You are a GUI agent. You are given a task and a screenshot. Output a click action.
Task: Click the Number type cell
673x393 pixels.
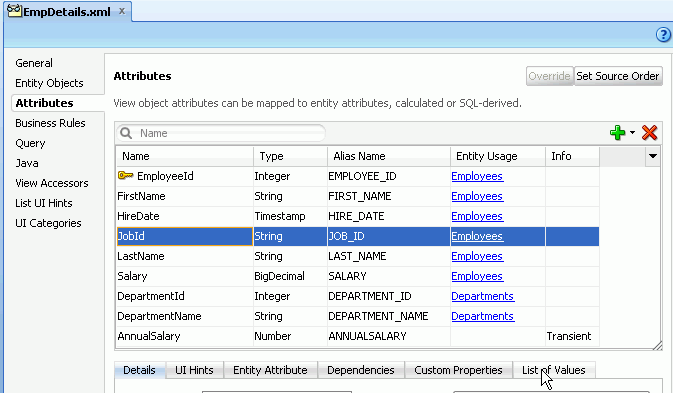click(290, 336)
